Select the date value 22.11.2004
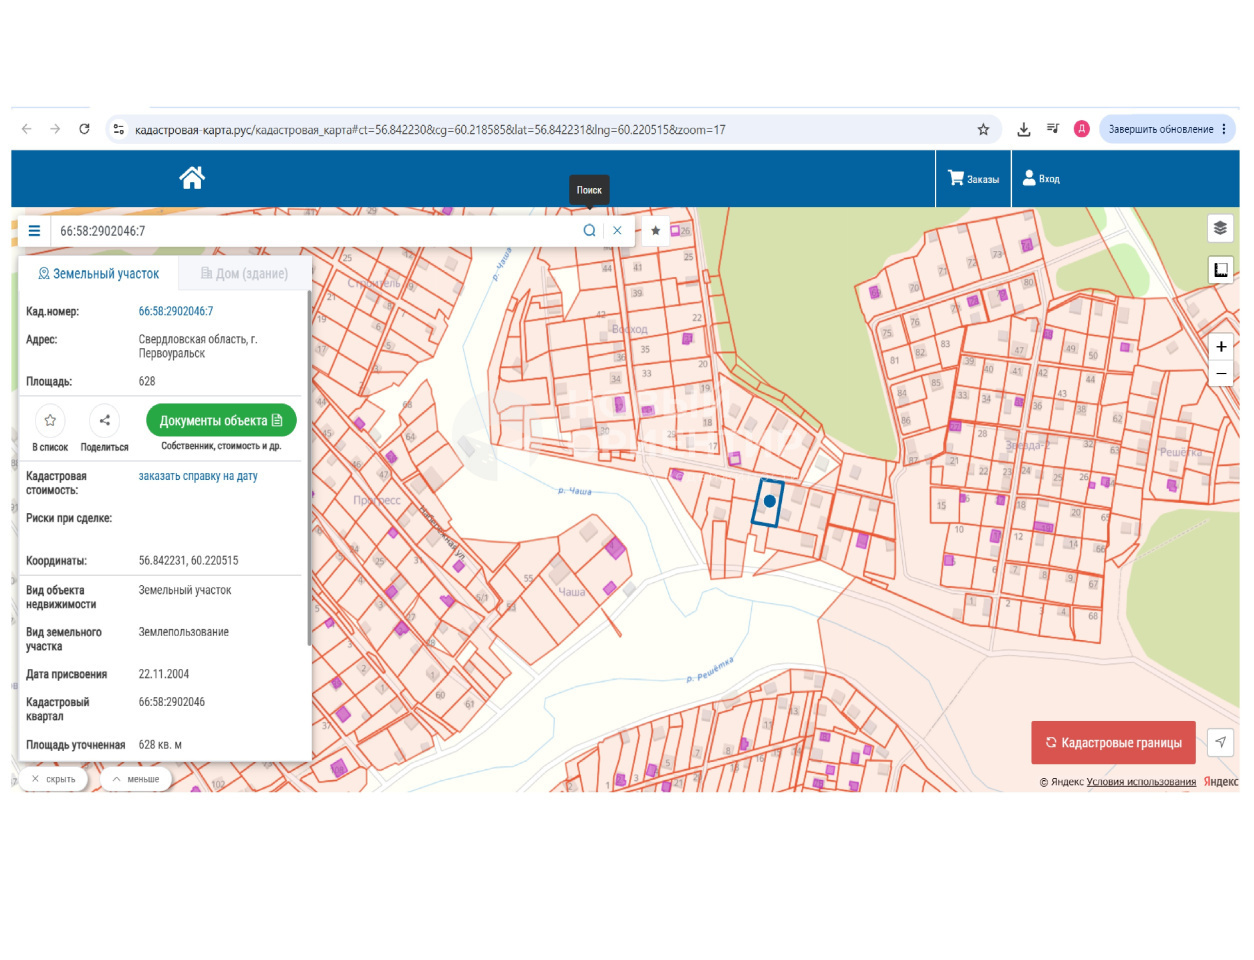1254x960 pixels. point(163,674)
